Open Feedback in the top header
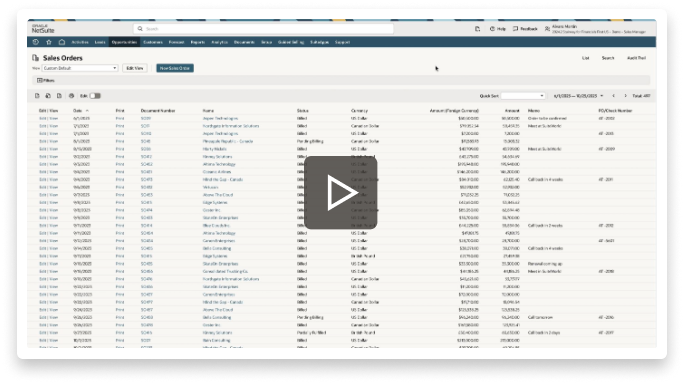 525,29
